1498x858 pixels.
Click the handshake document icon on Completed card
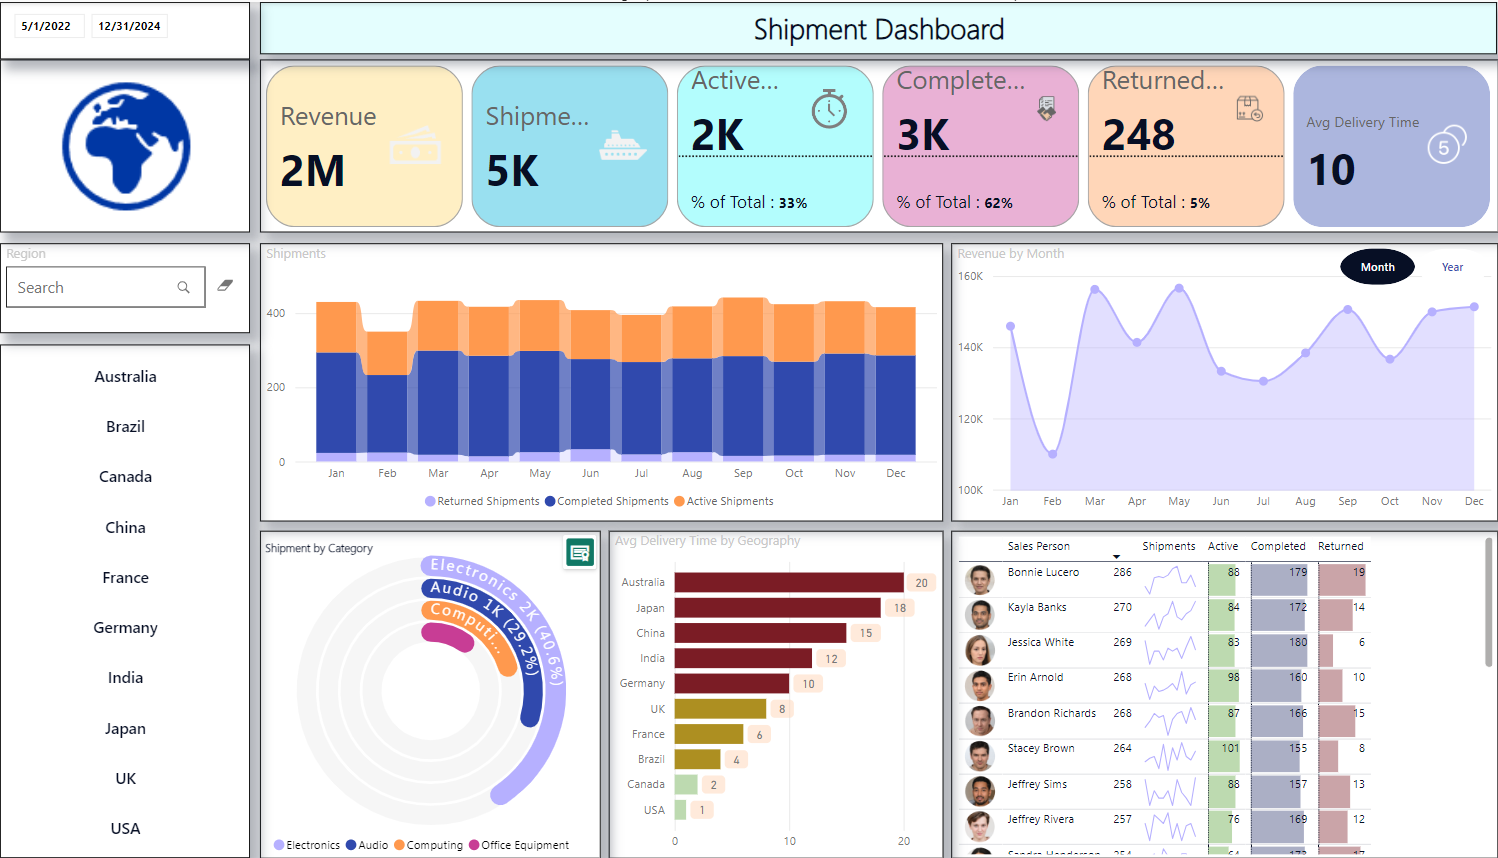pos(1046,108)
